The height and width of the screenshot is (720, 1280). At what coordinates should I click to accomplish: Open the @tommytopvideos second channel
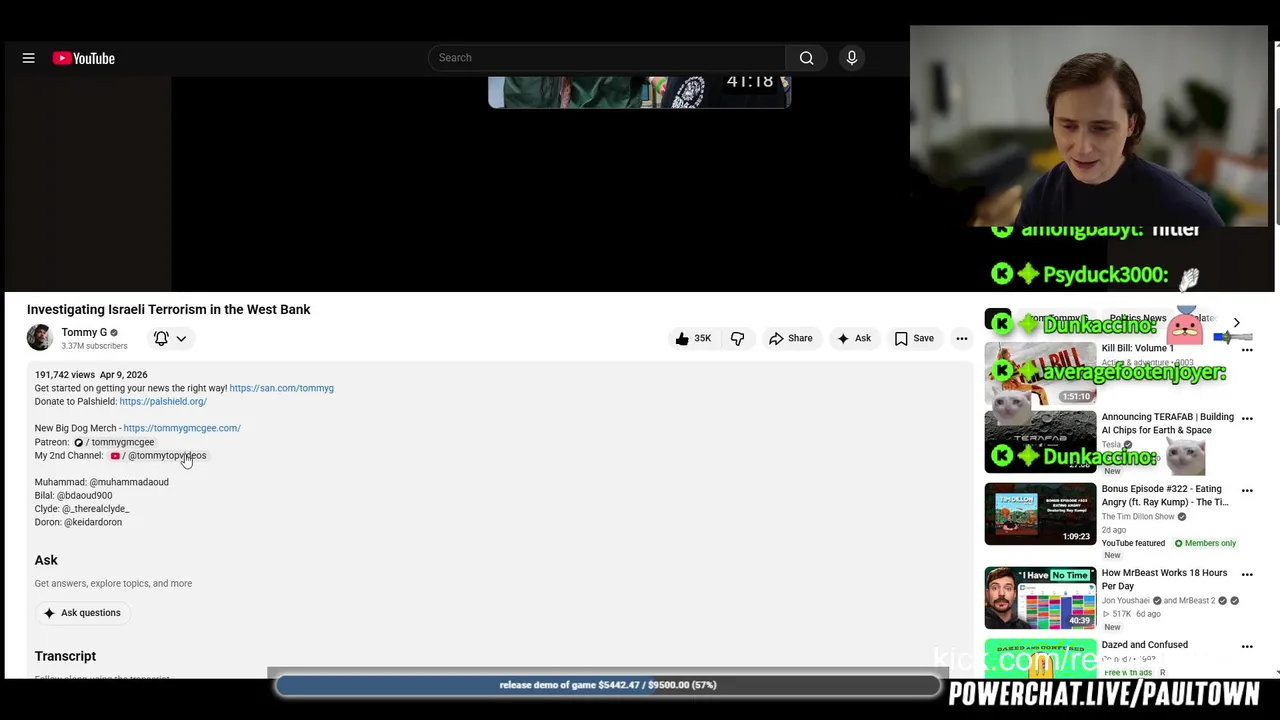point(158,455)
